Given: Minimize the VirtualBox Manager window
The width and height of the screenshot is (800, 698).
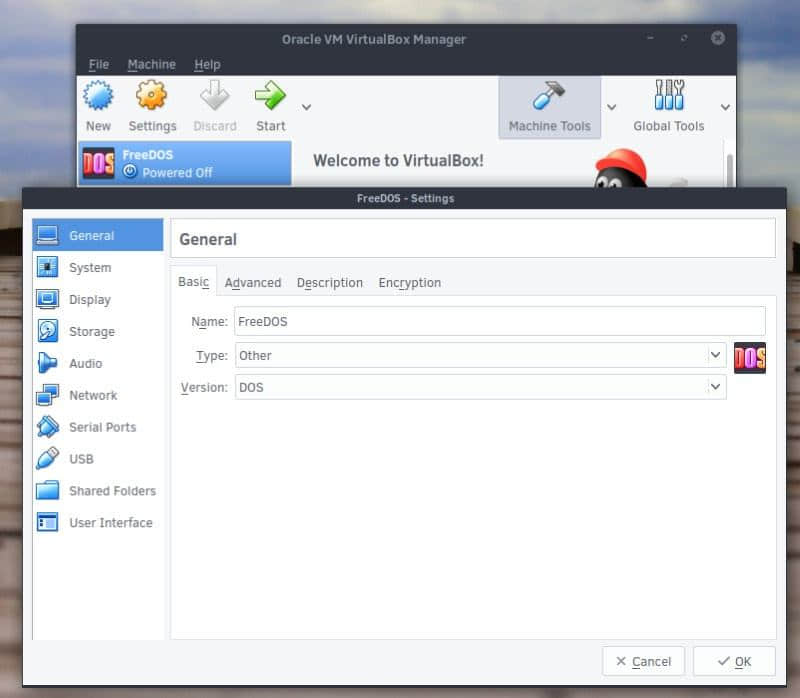Looking at the screenshot, I should (x=650, y=38).
